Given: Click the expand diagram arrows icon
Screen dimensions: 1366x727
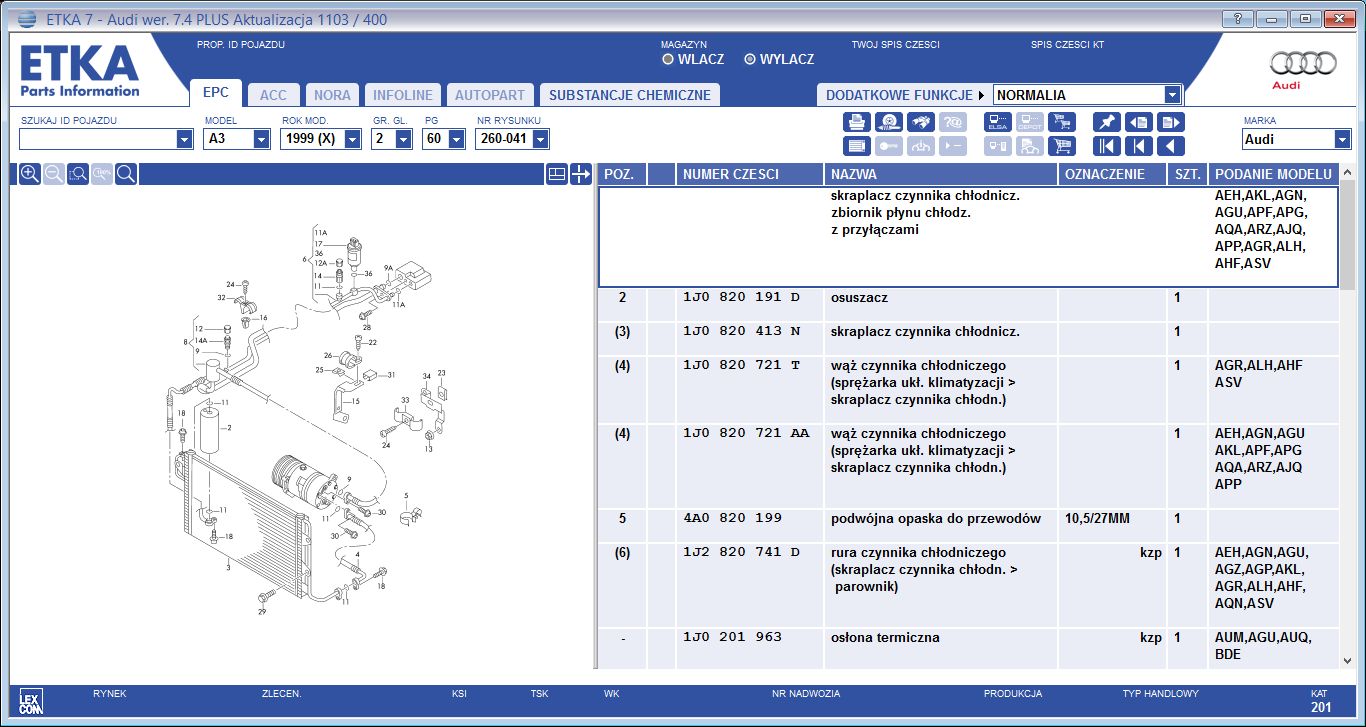Looking at the screenshot, I should click(x=581, y=174).
